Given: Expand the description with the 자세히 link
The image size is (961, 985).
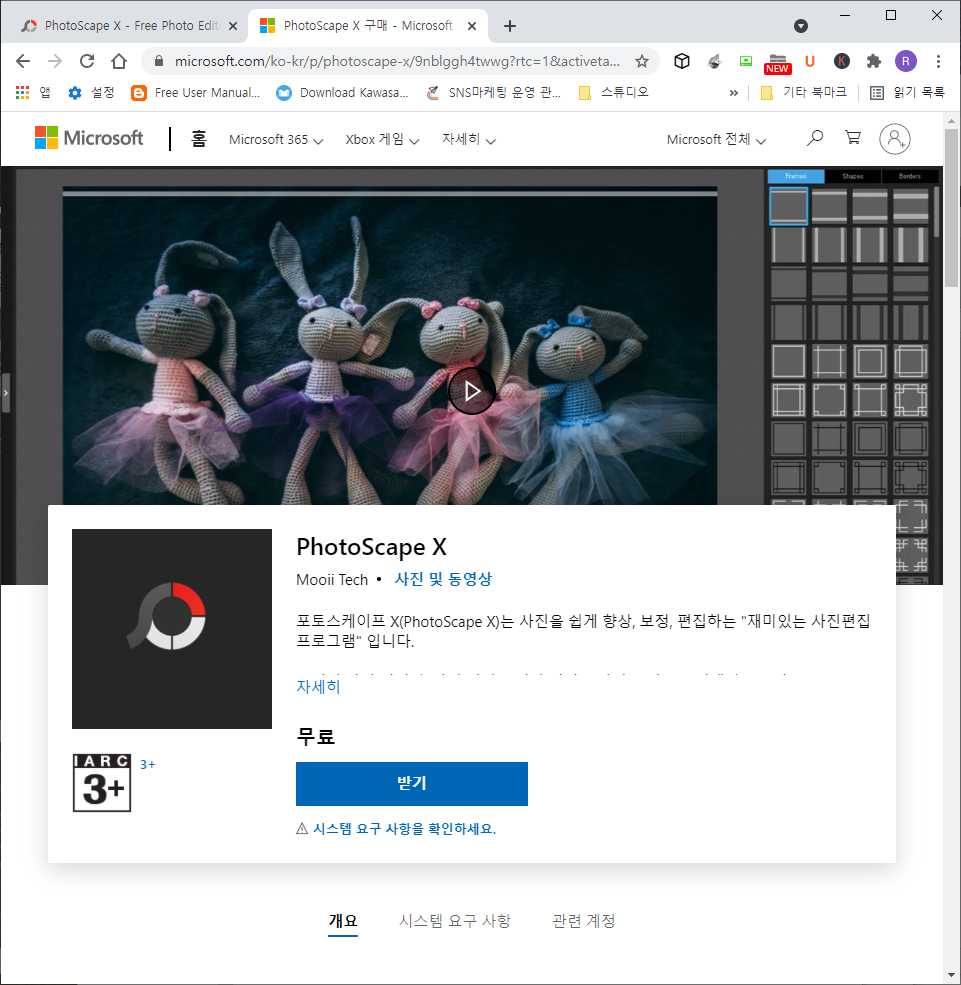Looking at the screenshot, I should (318, 687).
